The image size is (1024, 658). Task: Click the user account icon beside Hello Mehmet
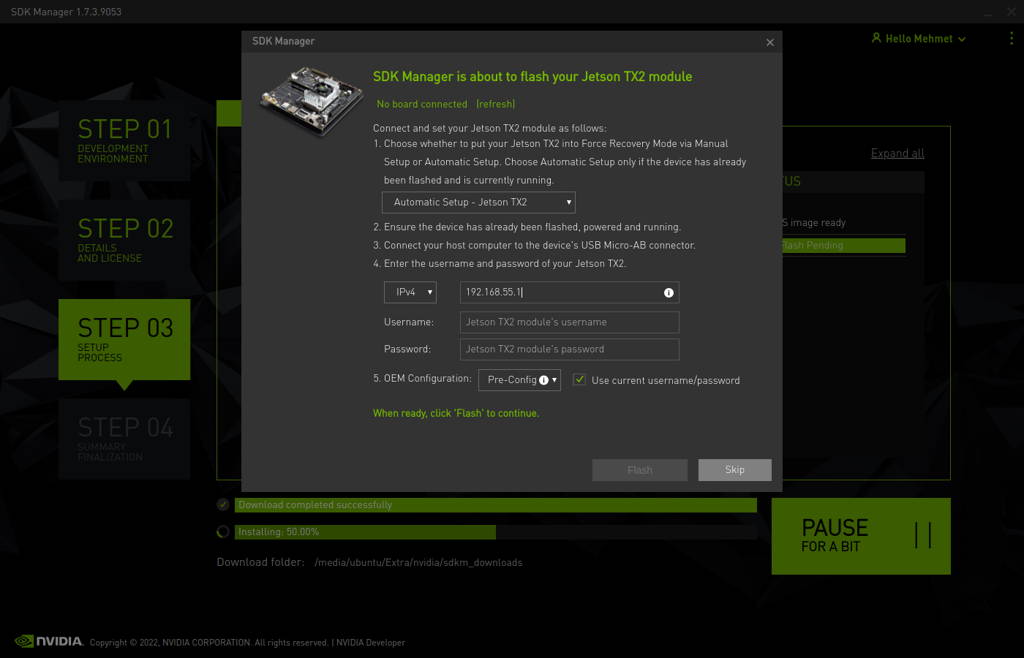click(875, 37)
